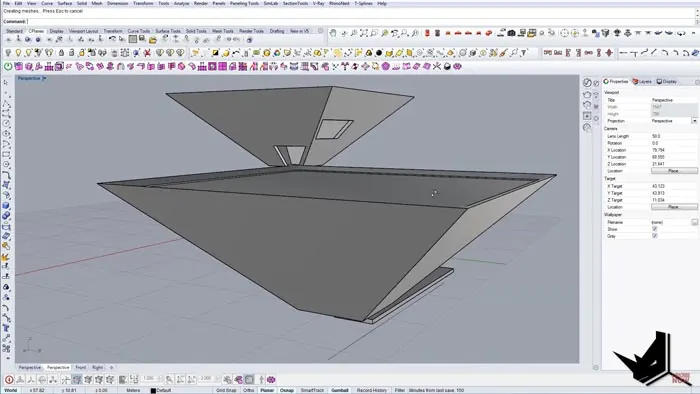
Task: Toggle the wallpaper Gray checkbox
Action: click(654, 236)
